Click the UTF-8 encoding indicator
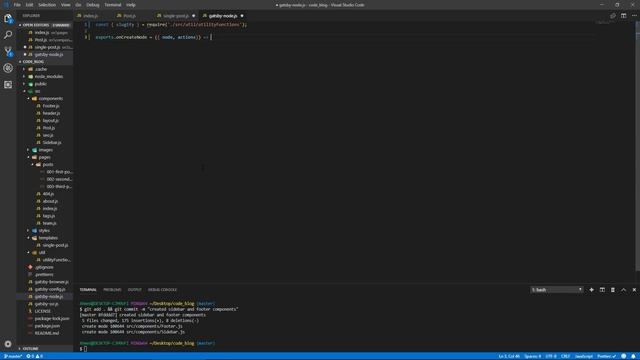 pyautogui.click(x=551, y=356)
